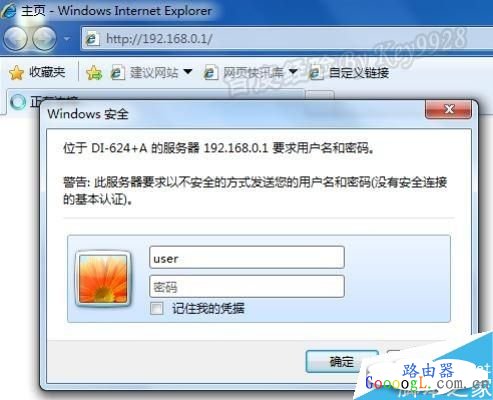Image resolution: width=493 pixels, height=400 pixels.
Task: Close the Windows 安全 dialog
Action: [448, 109]
